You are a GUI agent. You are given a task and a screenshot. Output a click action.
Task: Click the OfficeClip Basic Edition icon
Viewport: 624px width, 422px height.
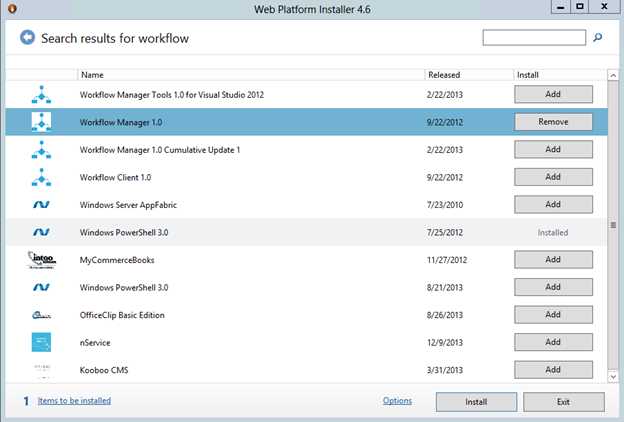pyautogui.click(x=41, y=315)
